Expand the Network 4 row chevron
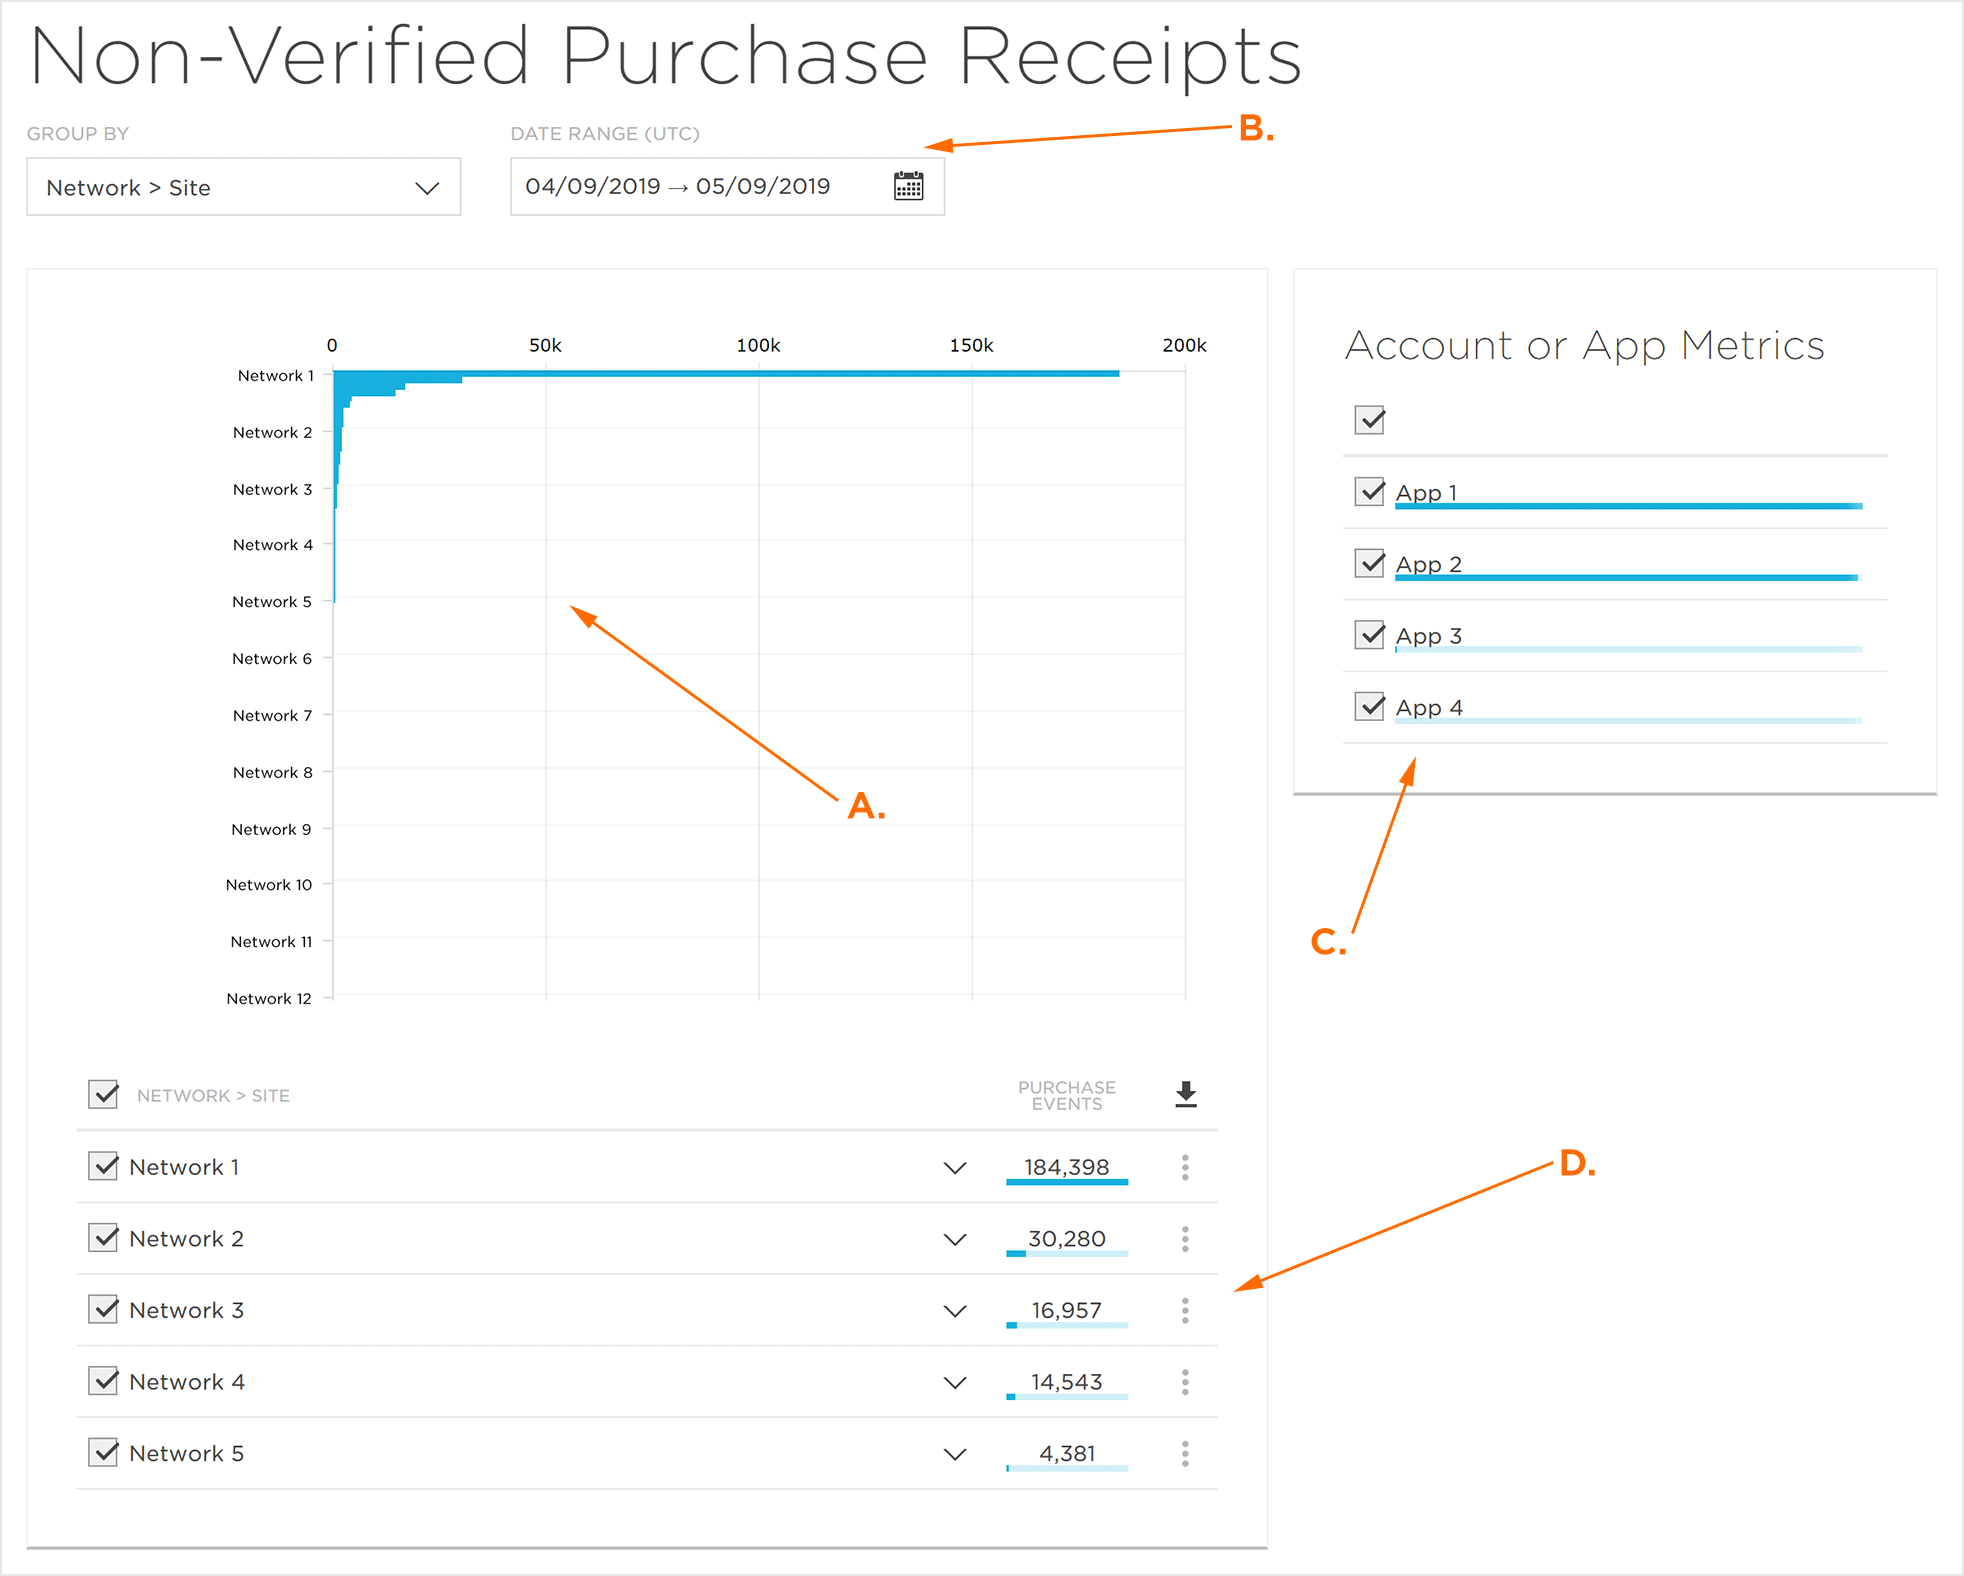Screen dimensions: 1964x1576 955,1383
